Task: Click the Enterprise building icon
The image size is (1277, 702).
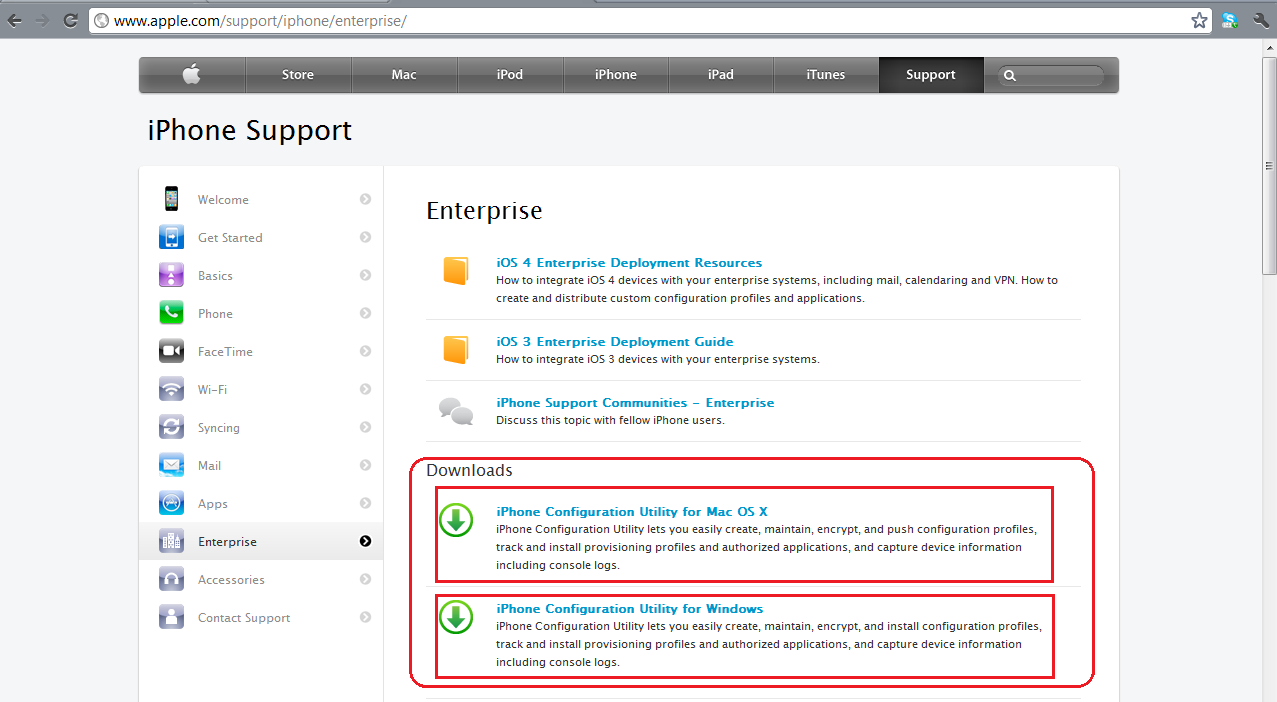Action: click(172, 541)
